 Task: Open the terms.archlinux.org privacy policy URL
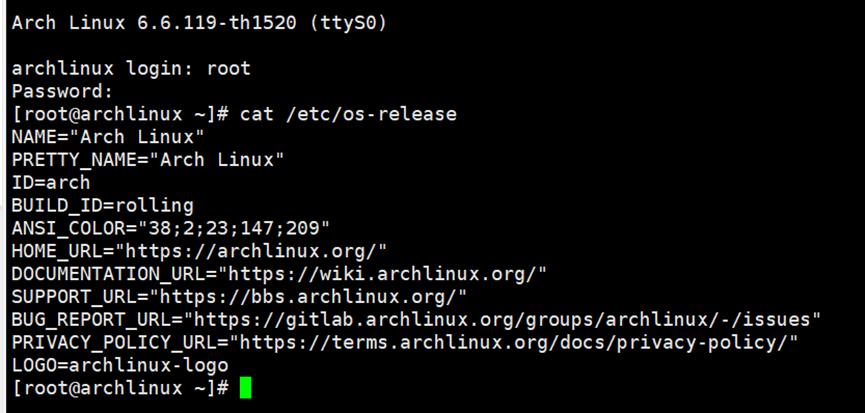(521, 343)
